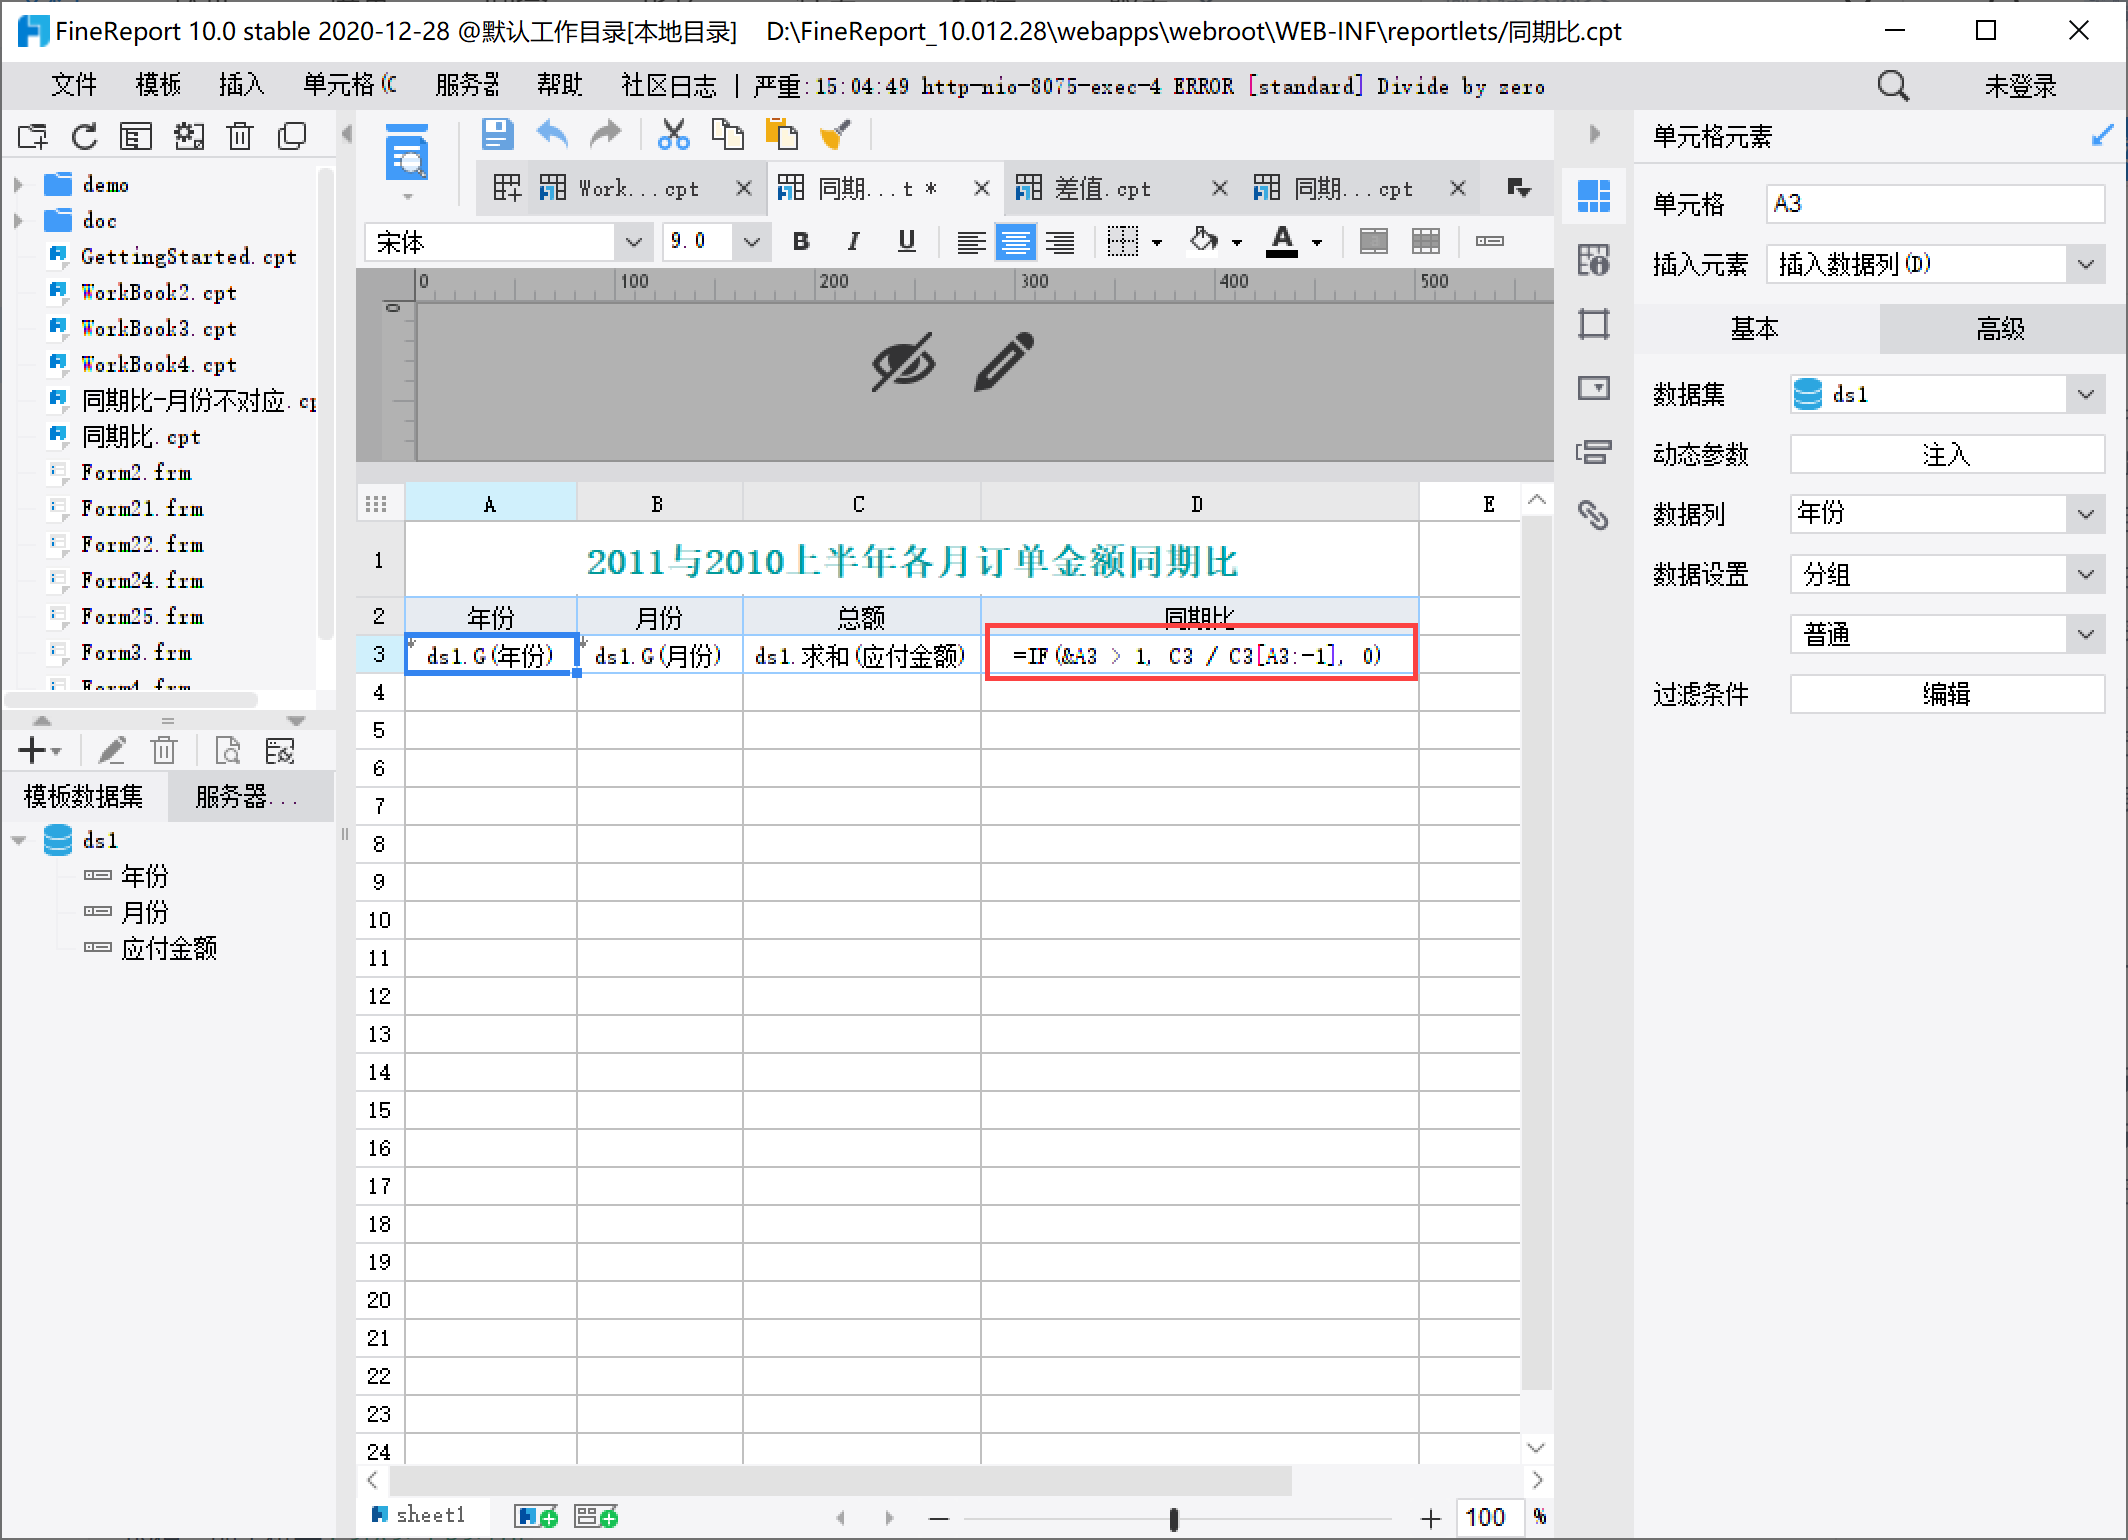Image resolution: width=2128 pixels, height=1540 pixels.
Task: Toggle bold formatting on the cell
Action: 799,241
